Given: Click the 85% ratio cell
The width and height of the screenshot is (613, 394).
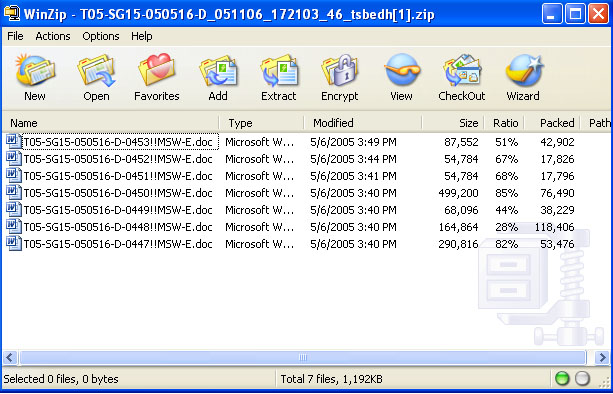Looking at the screenshot, I should click(x=507, y=193).
